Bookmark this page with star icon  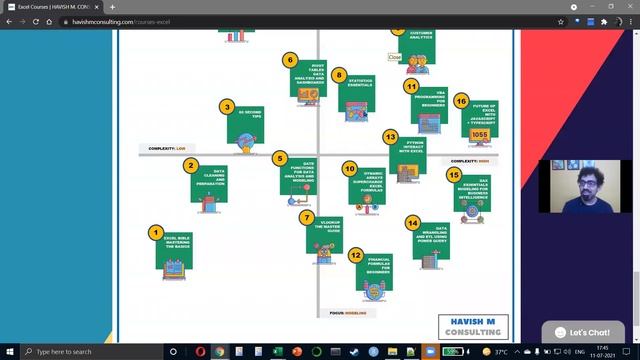(x=561, y=22)
